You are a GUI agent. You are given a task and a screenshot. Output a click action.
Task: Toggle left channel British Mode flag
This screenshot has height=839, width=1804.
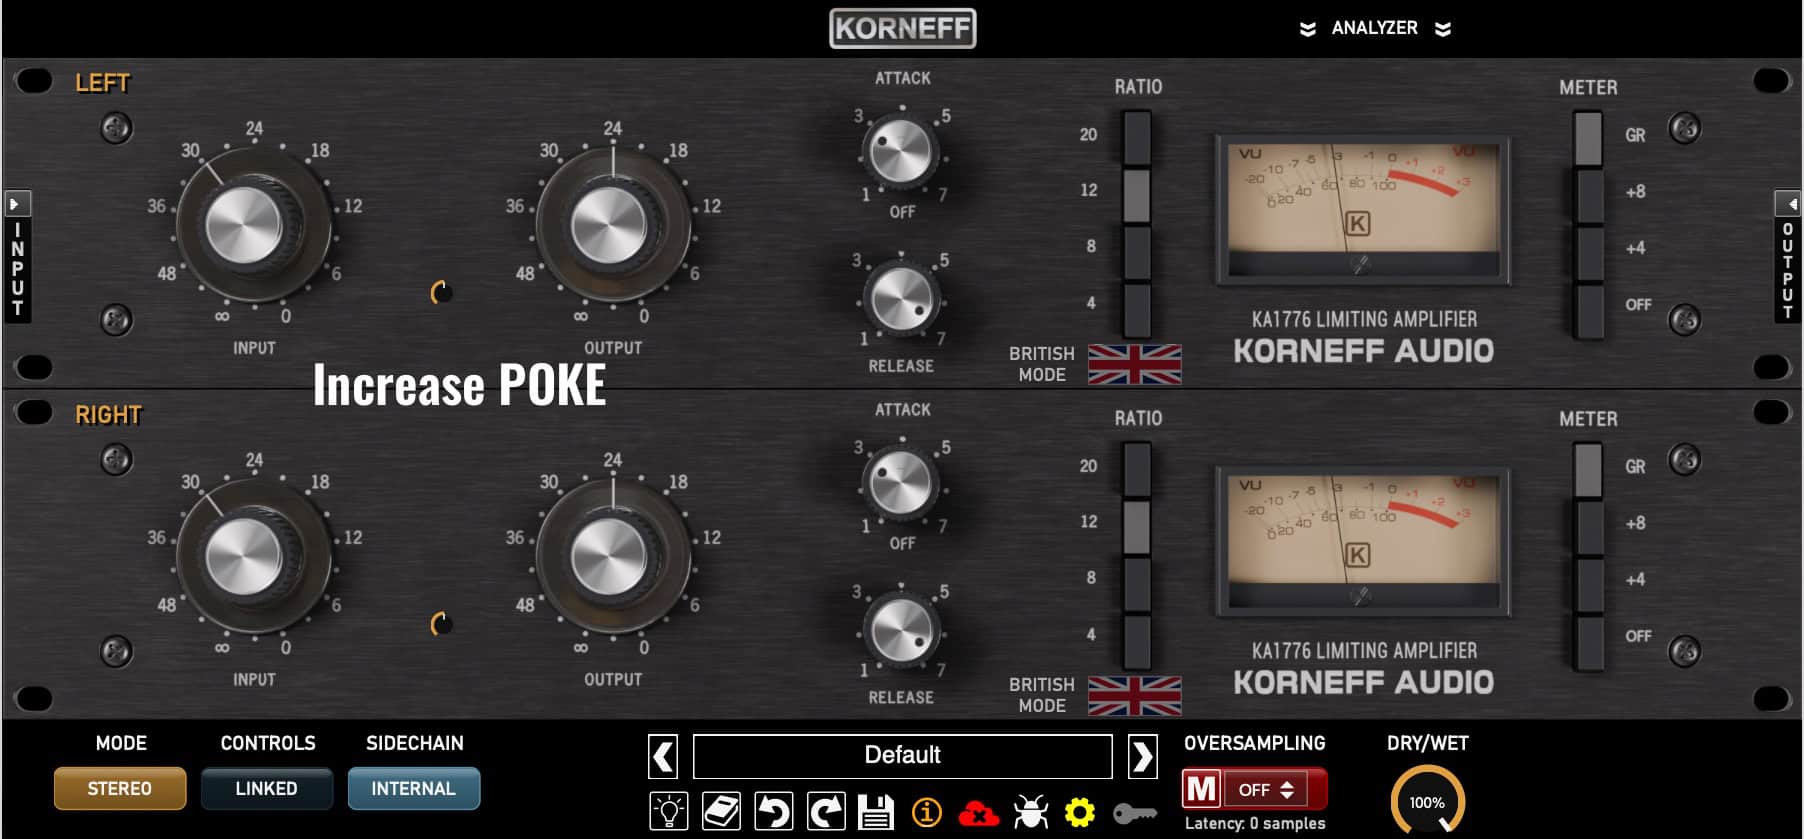(1135, 364)
